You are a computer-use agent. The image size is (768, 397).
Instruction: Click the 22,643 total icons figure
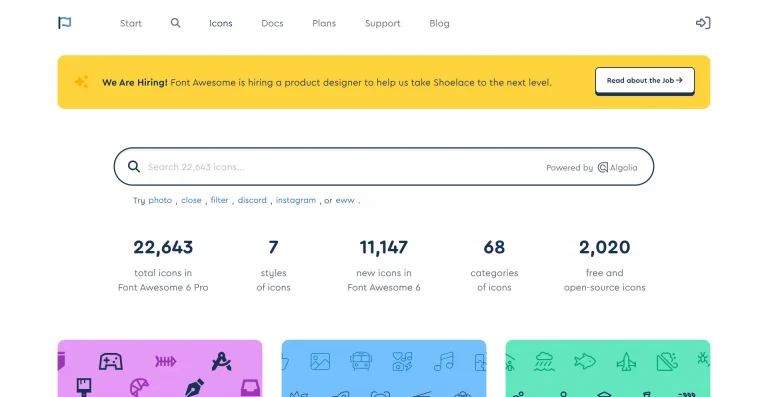[x=163, y=247]
